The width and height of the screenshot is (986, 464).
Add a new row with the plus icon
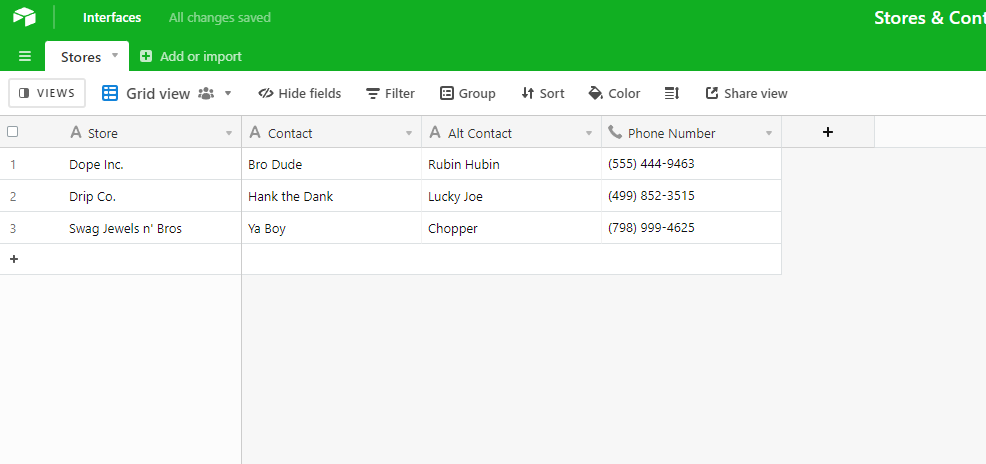point(14,259)
